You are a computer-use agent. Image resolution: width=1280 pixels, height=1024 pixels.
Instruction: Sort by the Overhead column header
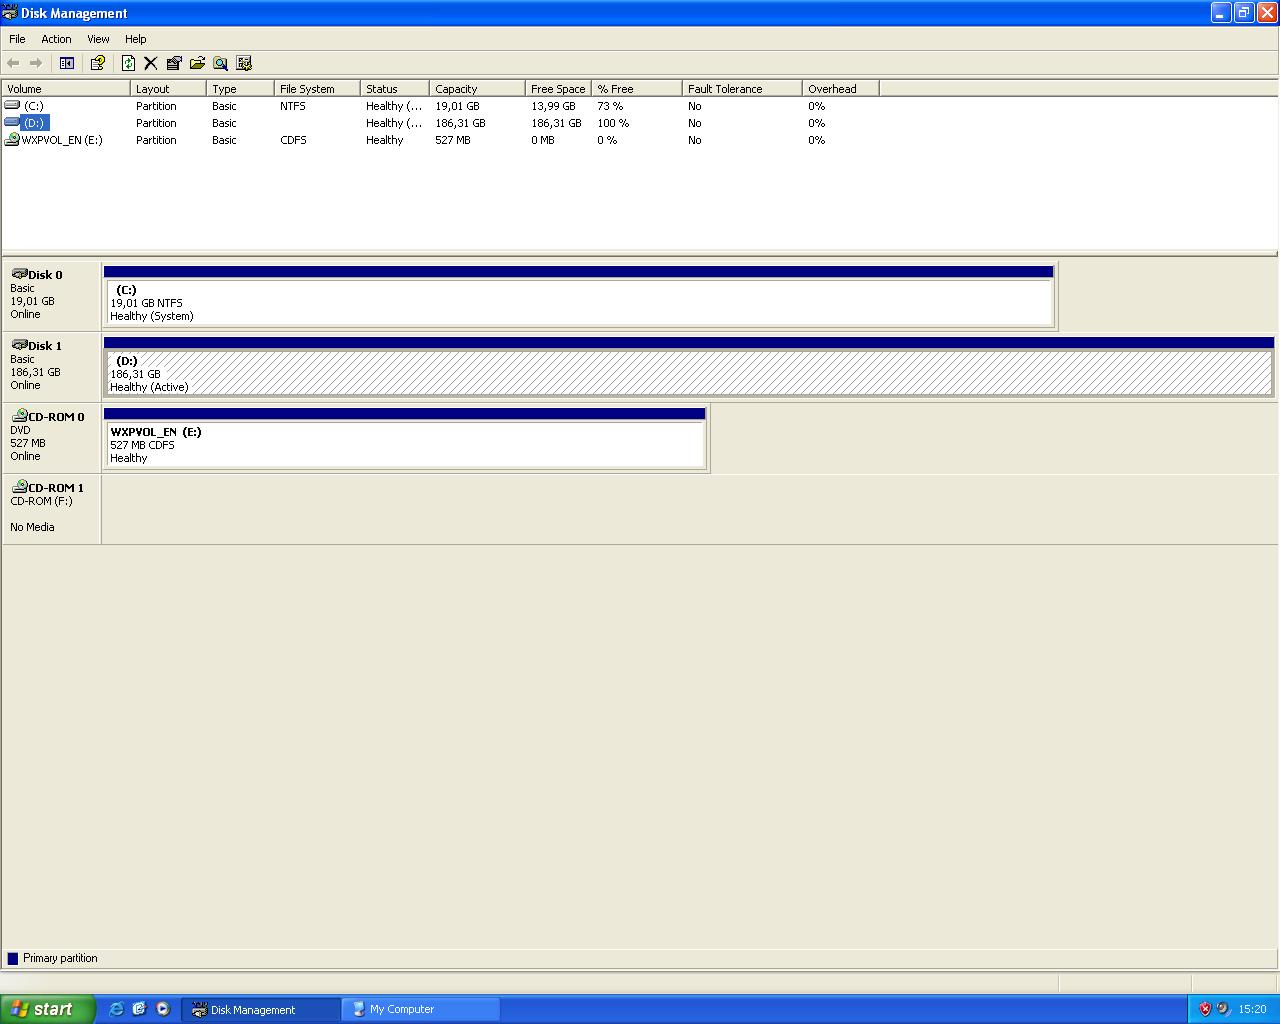tap(841, 89)
